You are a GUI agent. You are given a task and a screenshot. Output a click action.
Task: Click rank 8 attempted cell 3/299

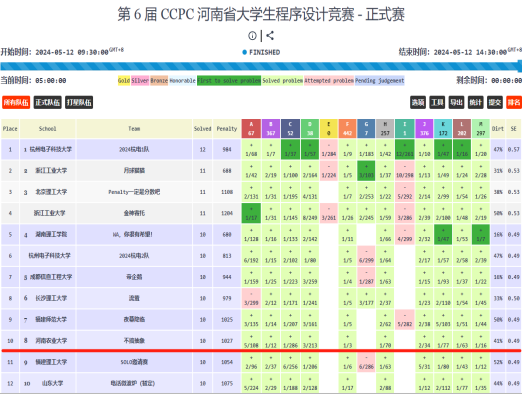[x=251, y=298]
